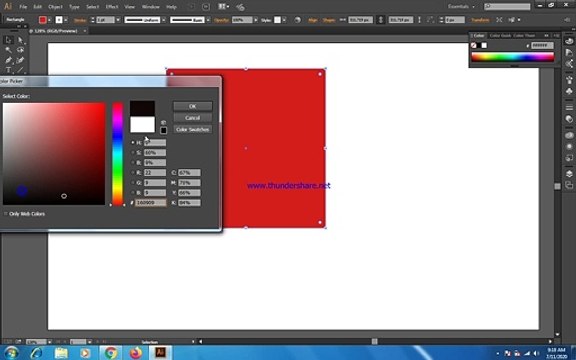Open Chrome from the taskbar
Screen dimensions: 576x360
click(111, 353)
